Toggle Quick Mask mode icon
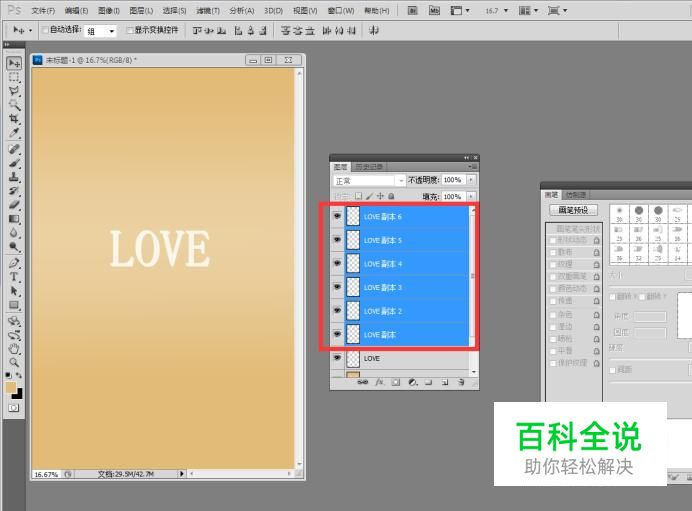This screenshot has width=692, height=511. pyautogui.click(x=14, y=408)
